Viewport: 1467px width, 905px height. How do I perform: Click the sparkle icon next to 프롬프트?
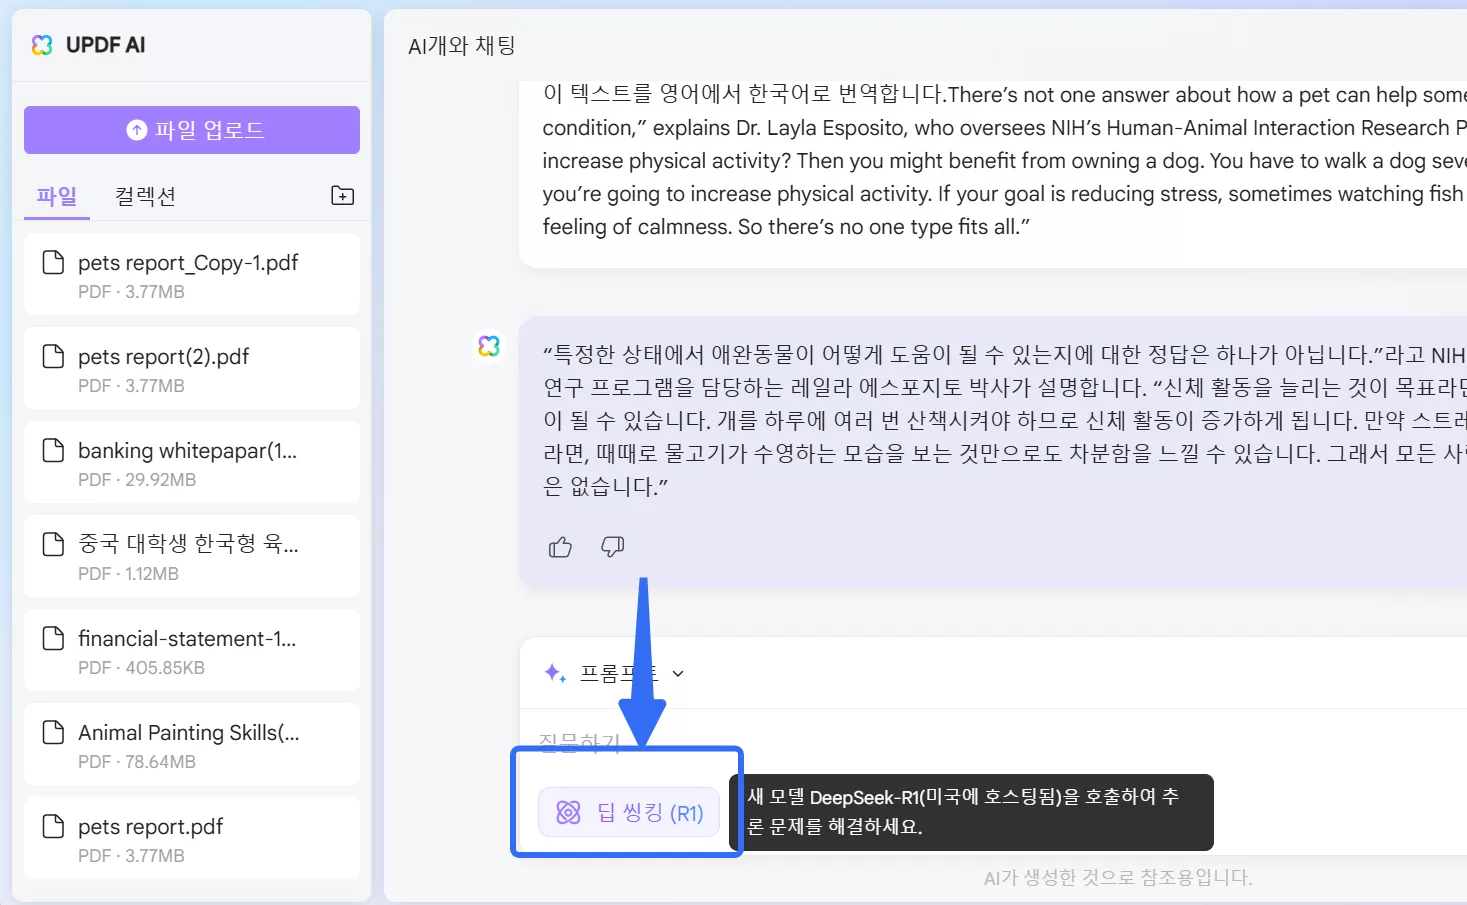[554, 673]
